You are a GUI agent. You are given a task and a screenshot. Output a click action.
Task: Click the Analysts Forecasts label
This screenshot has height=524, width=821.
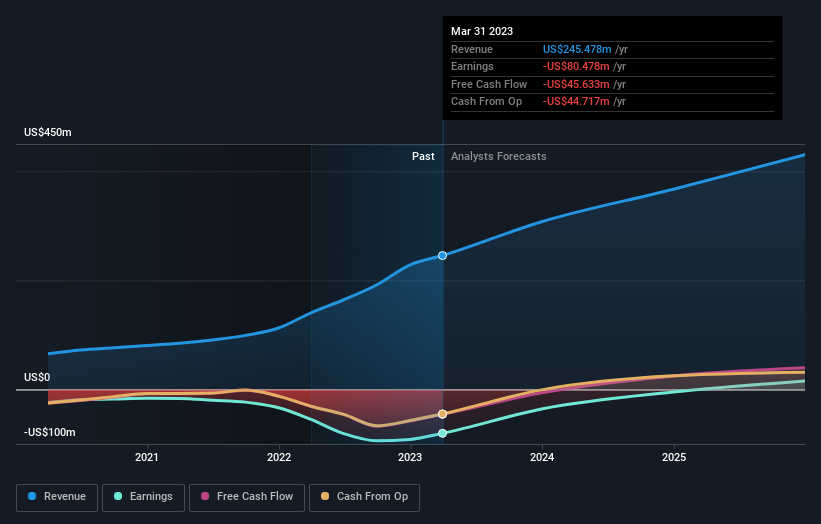[498, 157]
